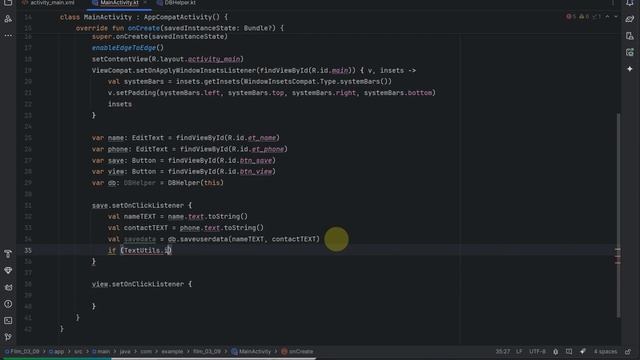Switch to the DBHelper.kt tab
This screenshot has height=360, width=640.
click(176, 3)
